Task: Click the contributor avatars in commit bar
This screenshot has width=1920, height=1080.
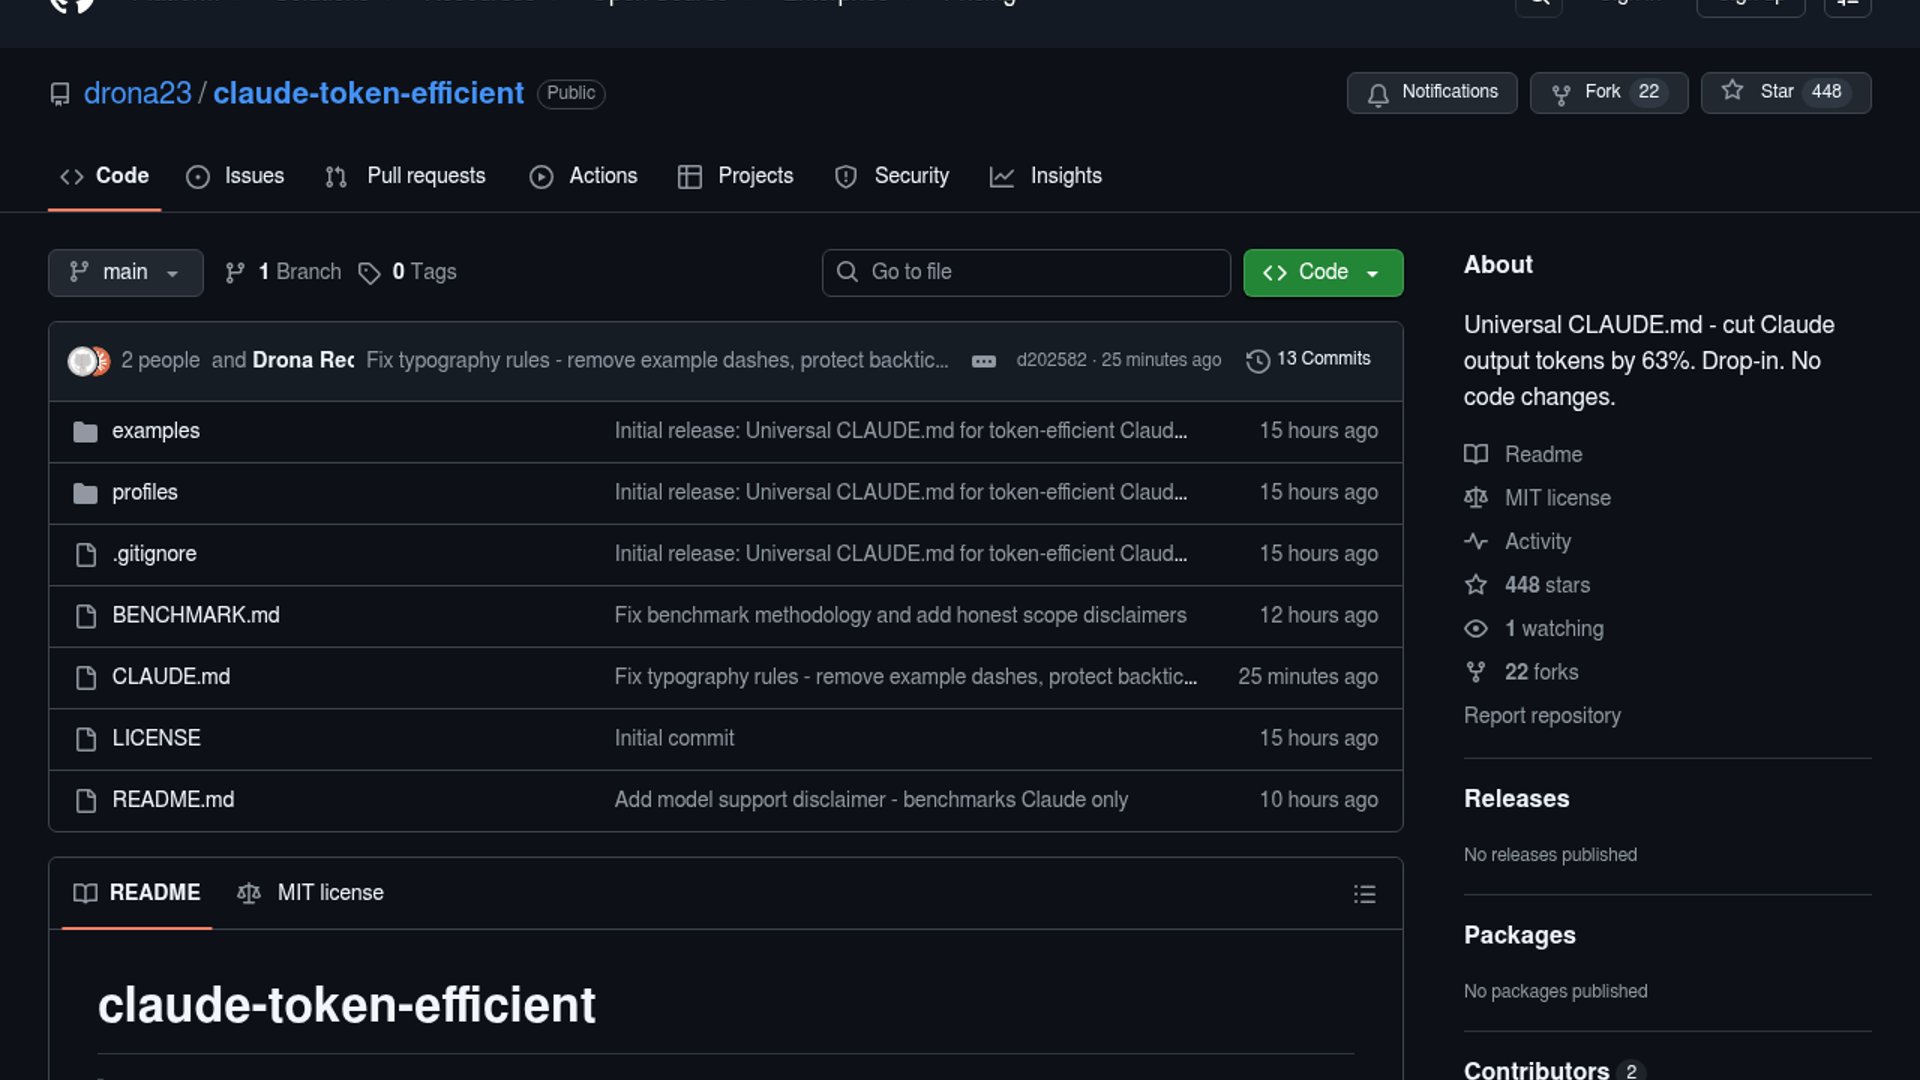Action: pyautogui.click(x=88, y=360)
